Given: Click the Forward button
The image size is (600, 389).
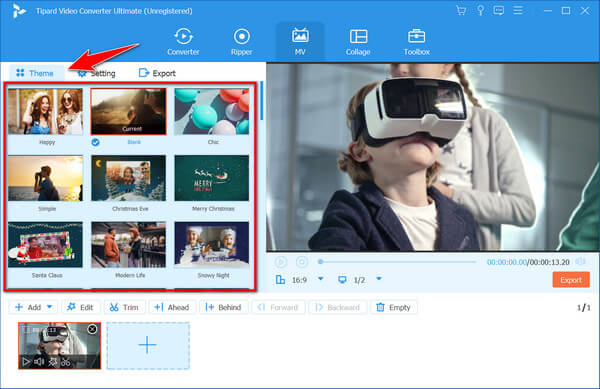Looking at the screenshot, I should [x=278, y=307].
